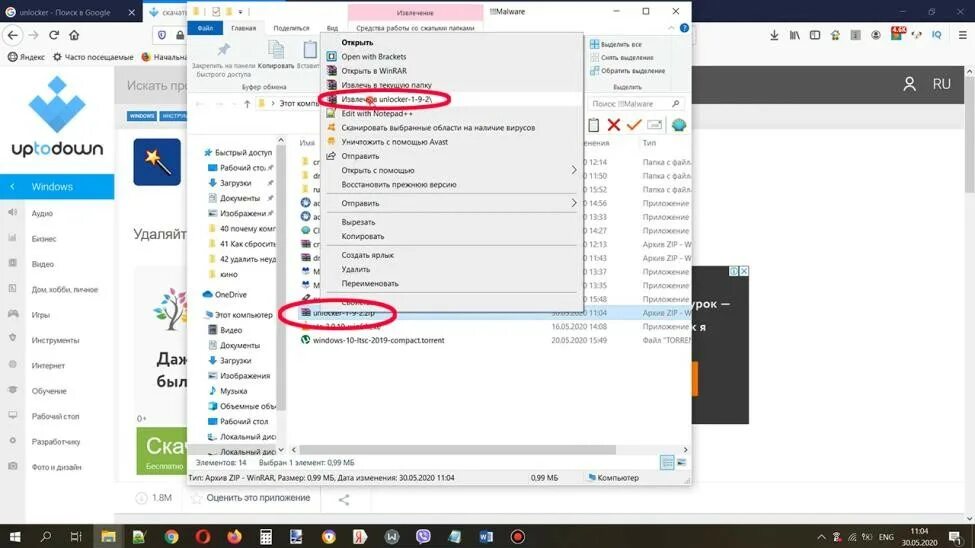Open Task View on taskbar

pos(76,536)
